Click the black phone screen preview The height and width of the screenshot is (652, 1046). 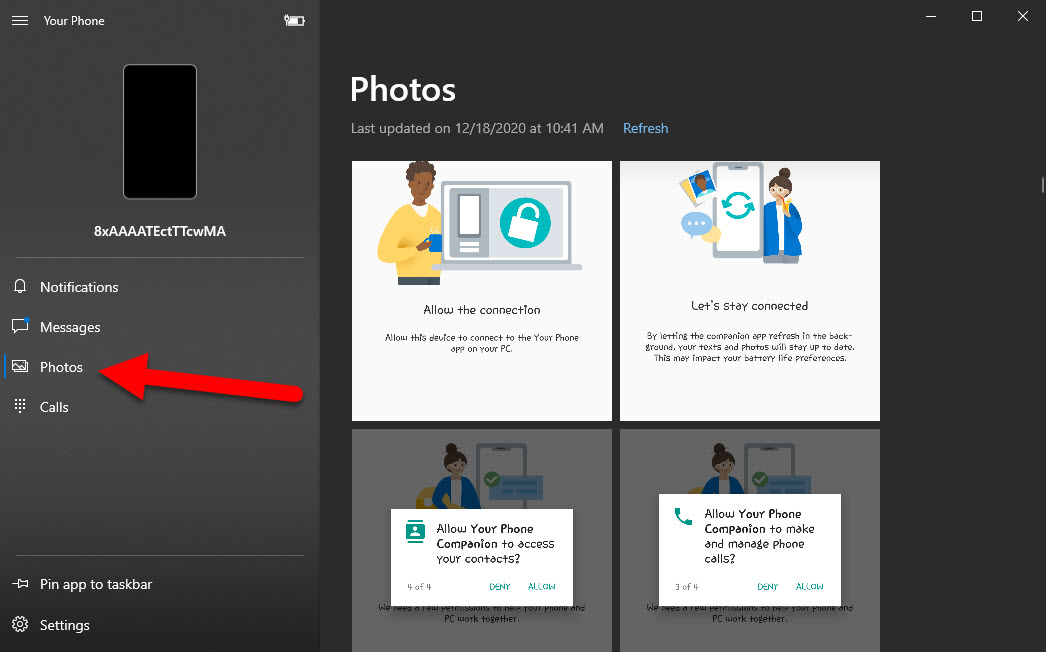click(159, 131)
